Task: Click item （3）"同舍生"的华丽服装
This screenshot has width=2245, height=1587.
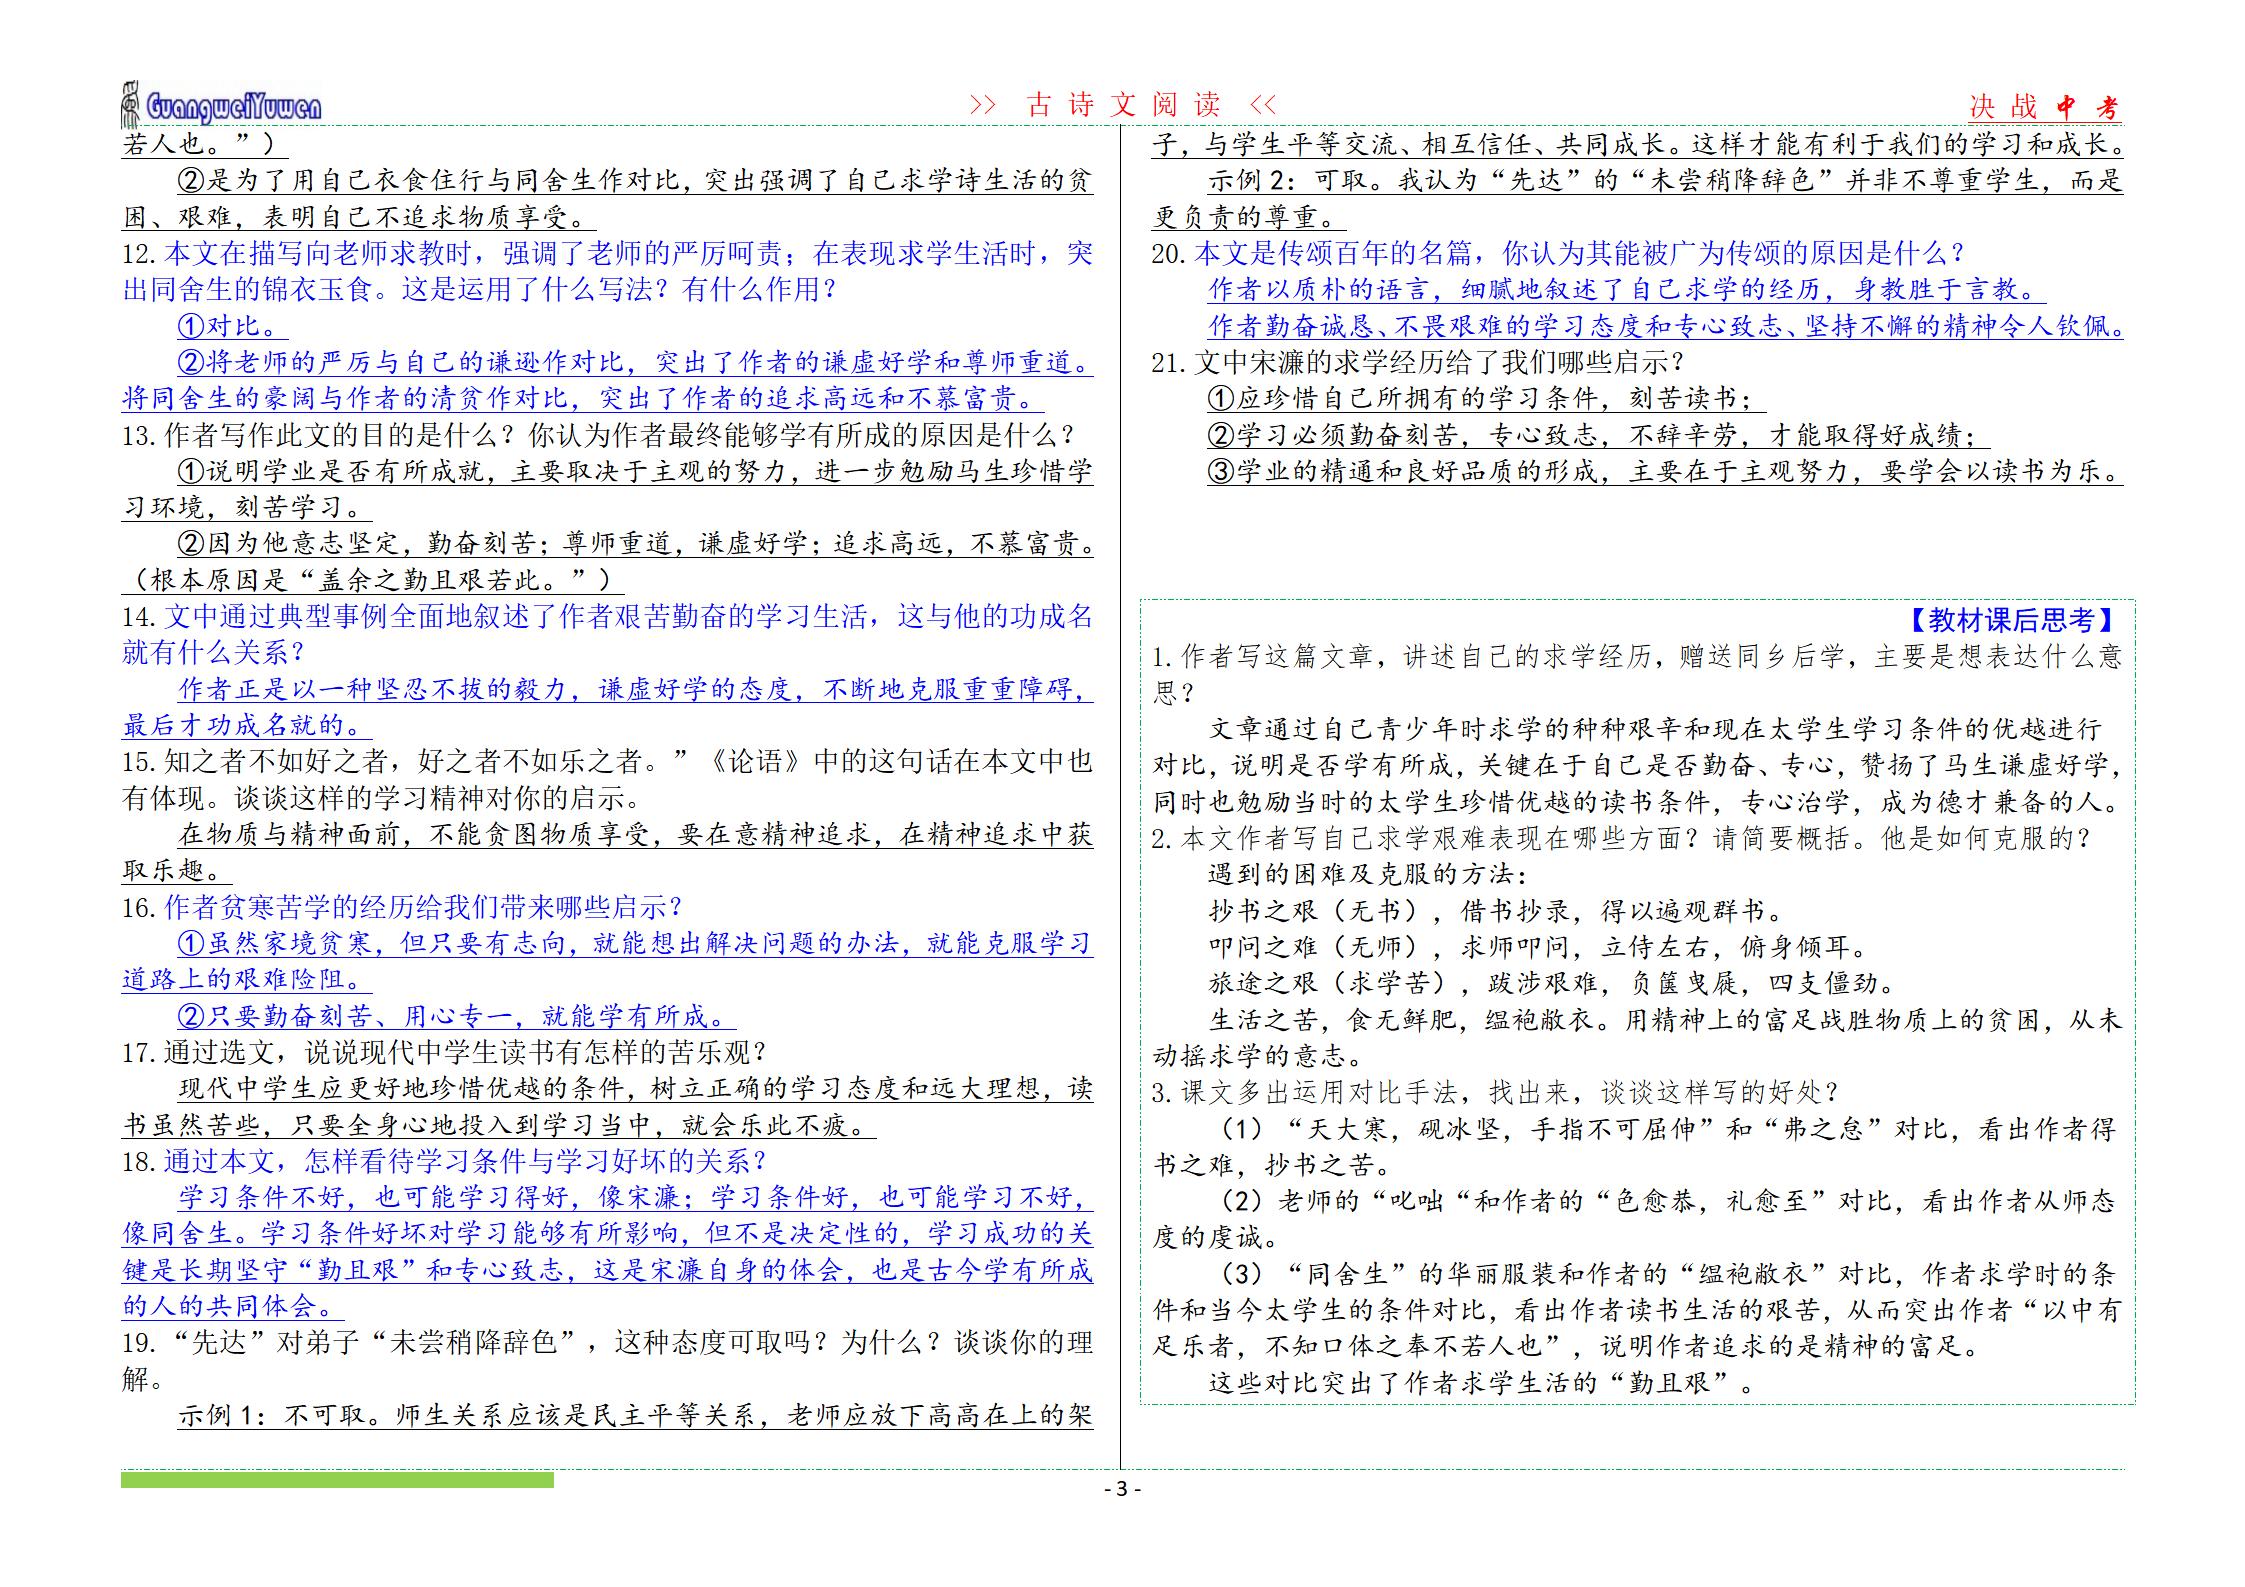Action: click(1637, 1310)
